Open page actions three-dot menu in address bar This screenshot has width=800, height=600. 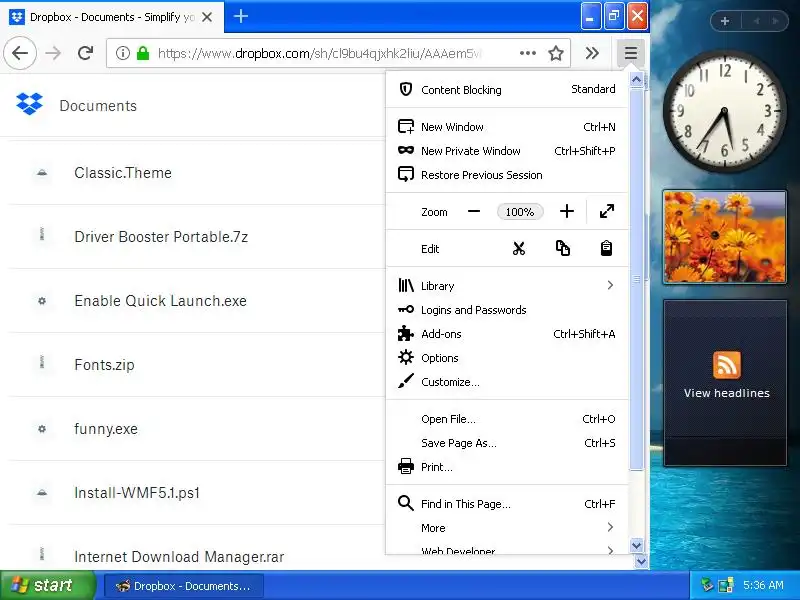pos(528,53)
